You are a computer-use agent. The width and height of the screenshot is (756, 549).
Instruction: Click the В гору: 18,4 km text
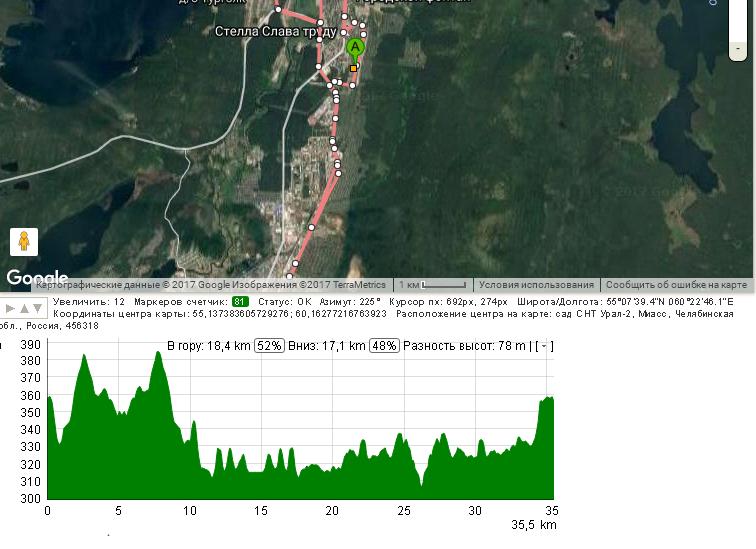tap(209, 346)
